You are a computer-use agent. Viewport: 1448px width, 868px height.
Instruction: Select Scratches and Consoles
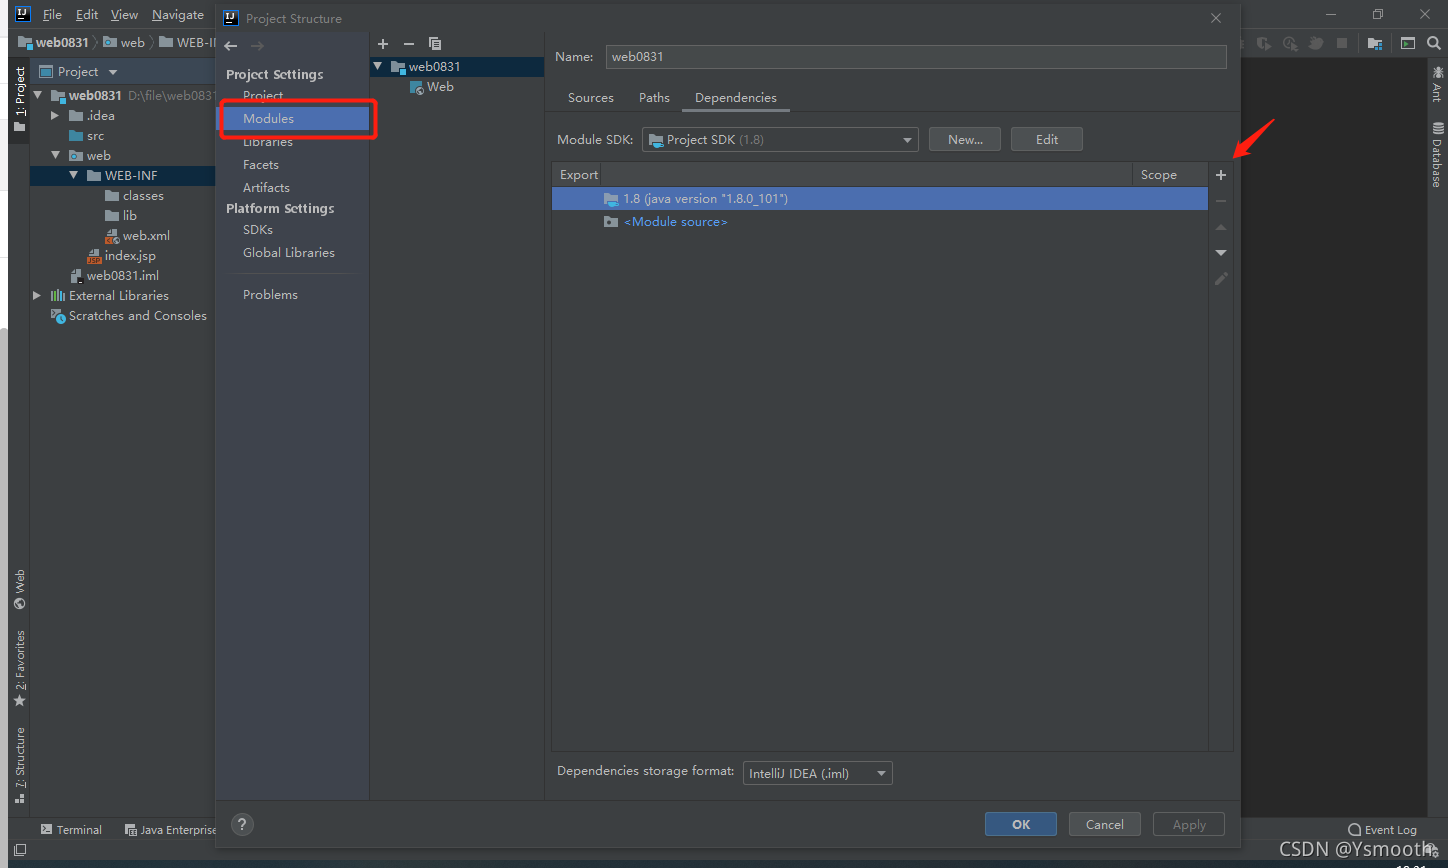pyautogui.click(x=138, y=316)
